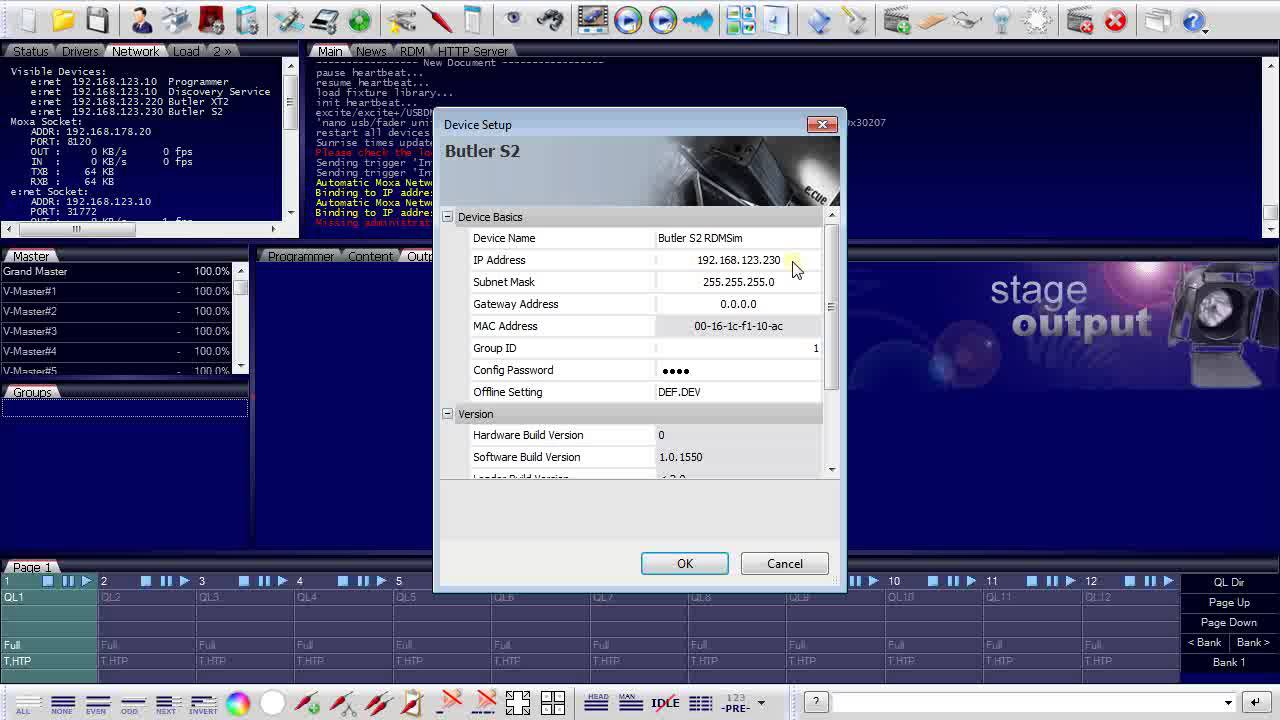Open the help icon dropdown arrow
This screenshot has height=720, width=1280.
click(x=1206, y=30)
